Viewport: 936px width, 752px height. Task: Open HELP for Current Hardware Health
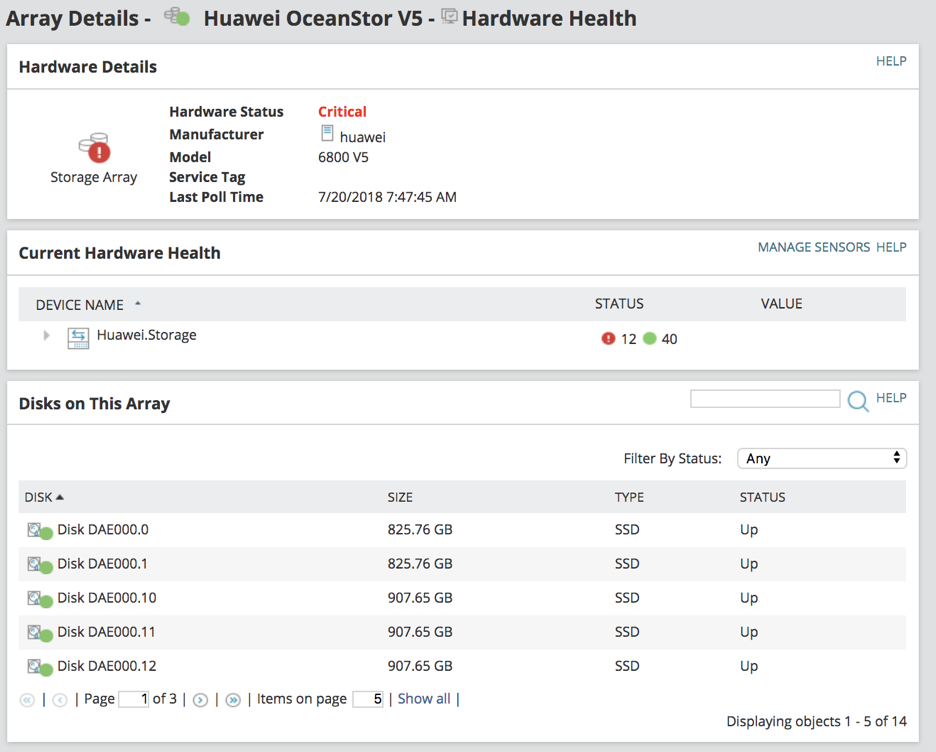pyautogui.click(x=891, y=247)
